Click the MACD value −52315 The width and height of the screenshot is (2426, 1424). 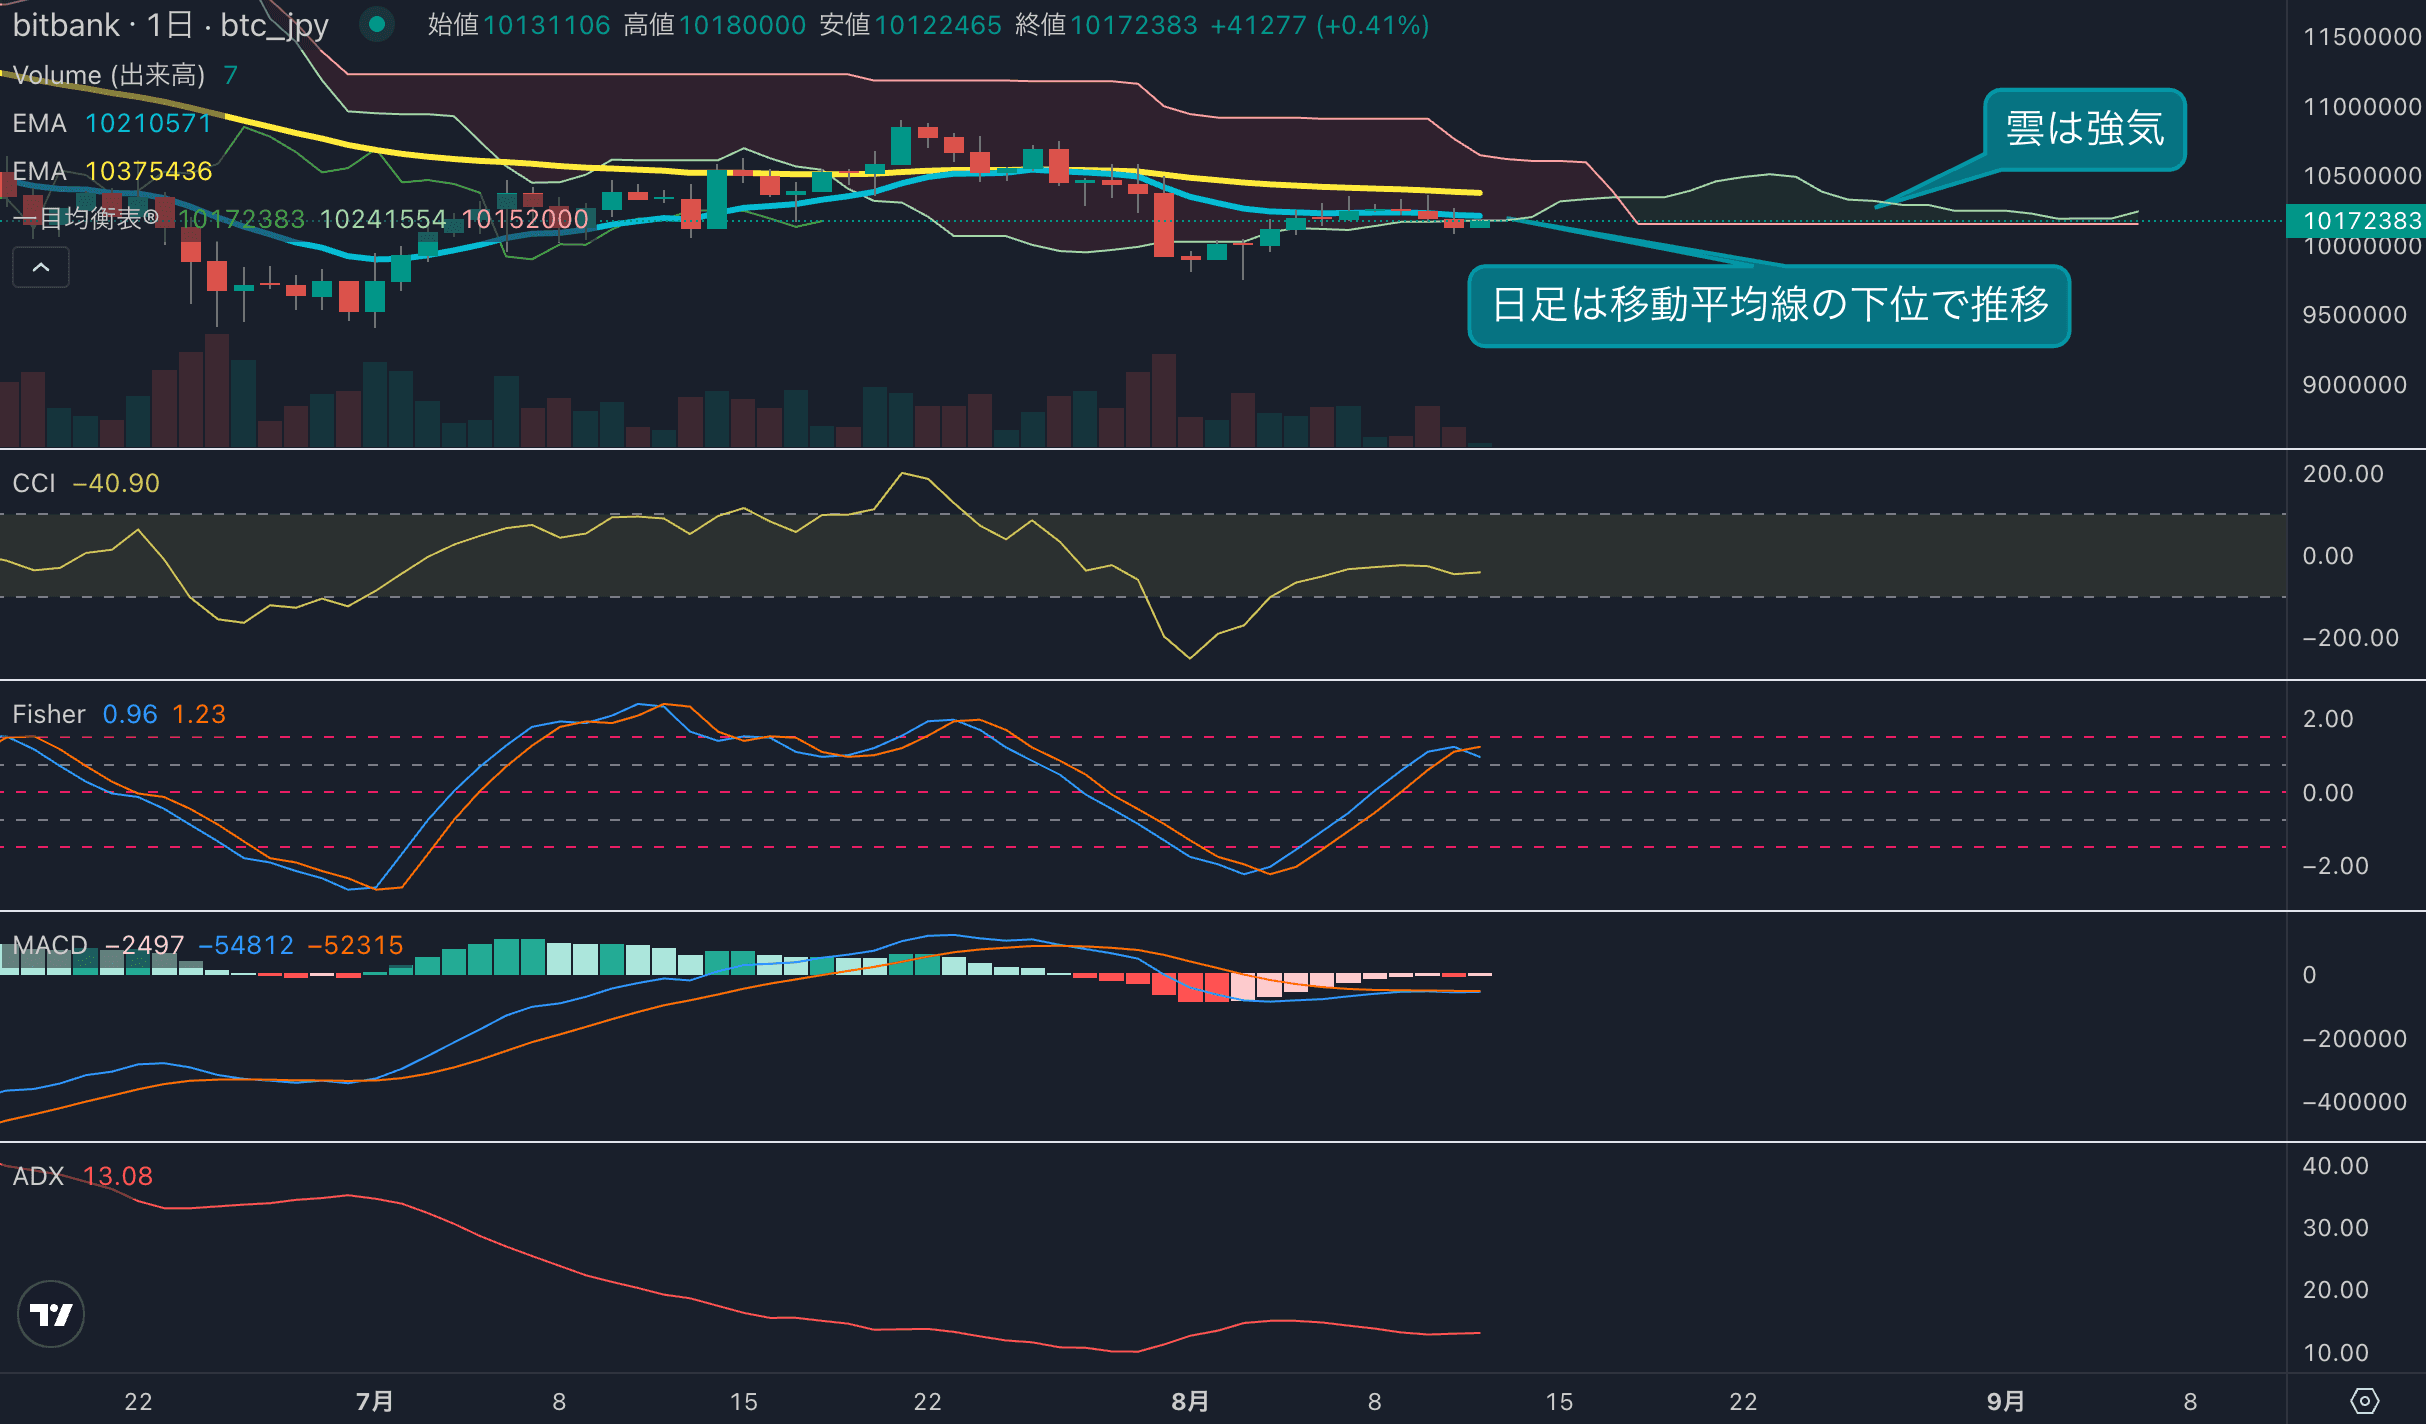tap(355, 945)
